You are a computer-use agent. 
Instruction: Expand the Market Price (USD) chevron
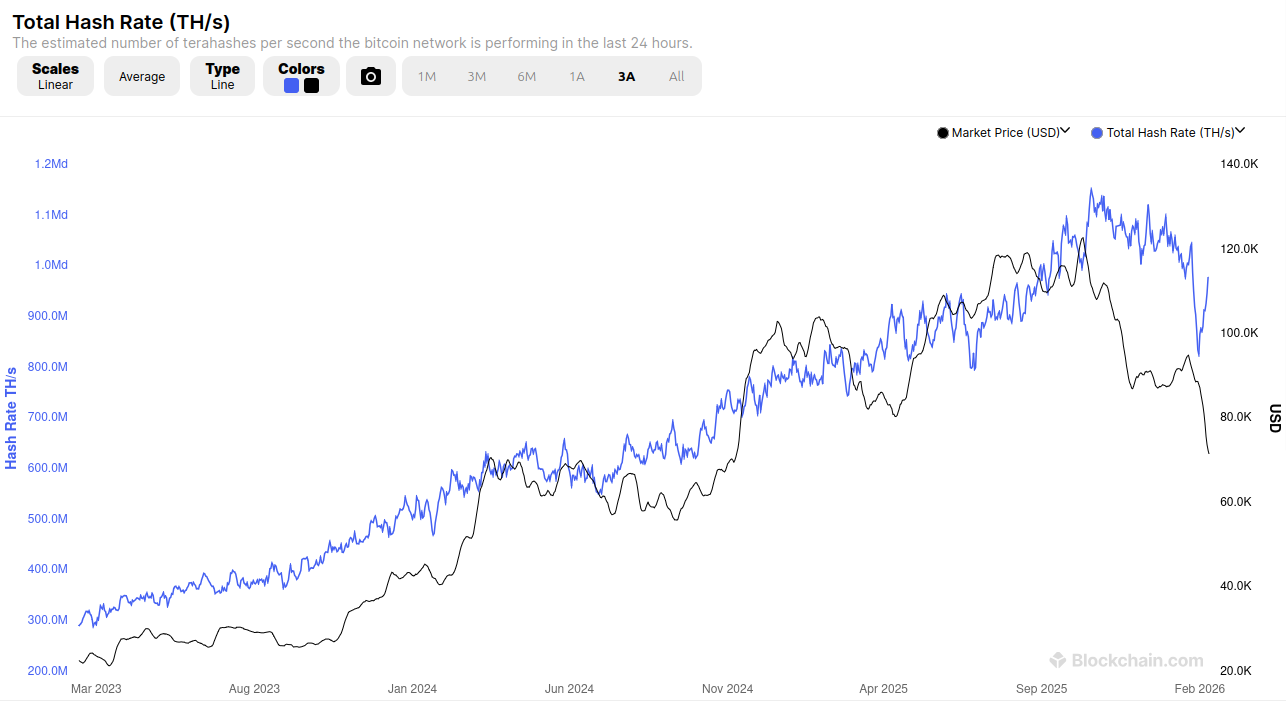(1065, 131)
